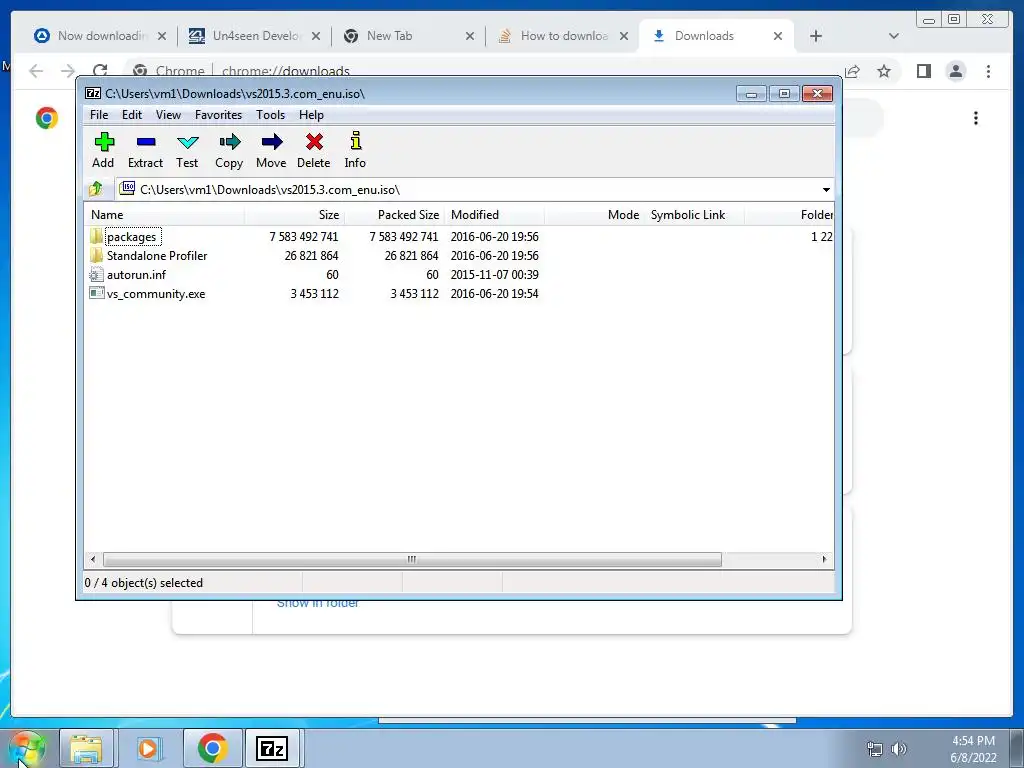
Task: Open the View menu
Action: point(168,115)
